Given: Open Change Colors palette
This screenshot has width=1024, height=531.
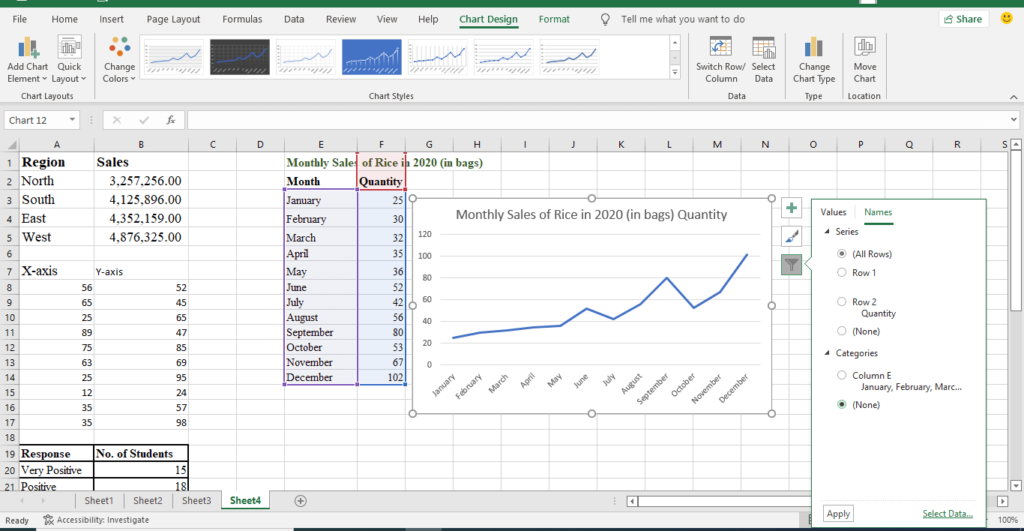Looking at the screenshot, I should 119,60.
